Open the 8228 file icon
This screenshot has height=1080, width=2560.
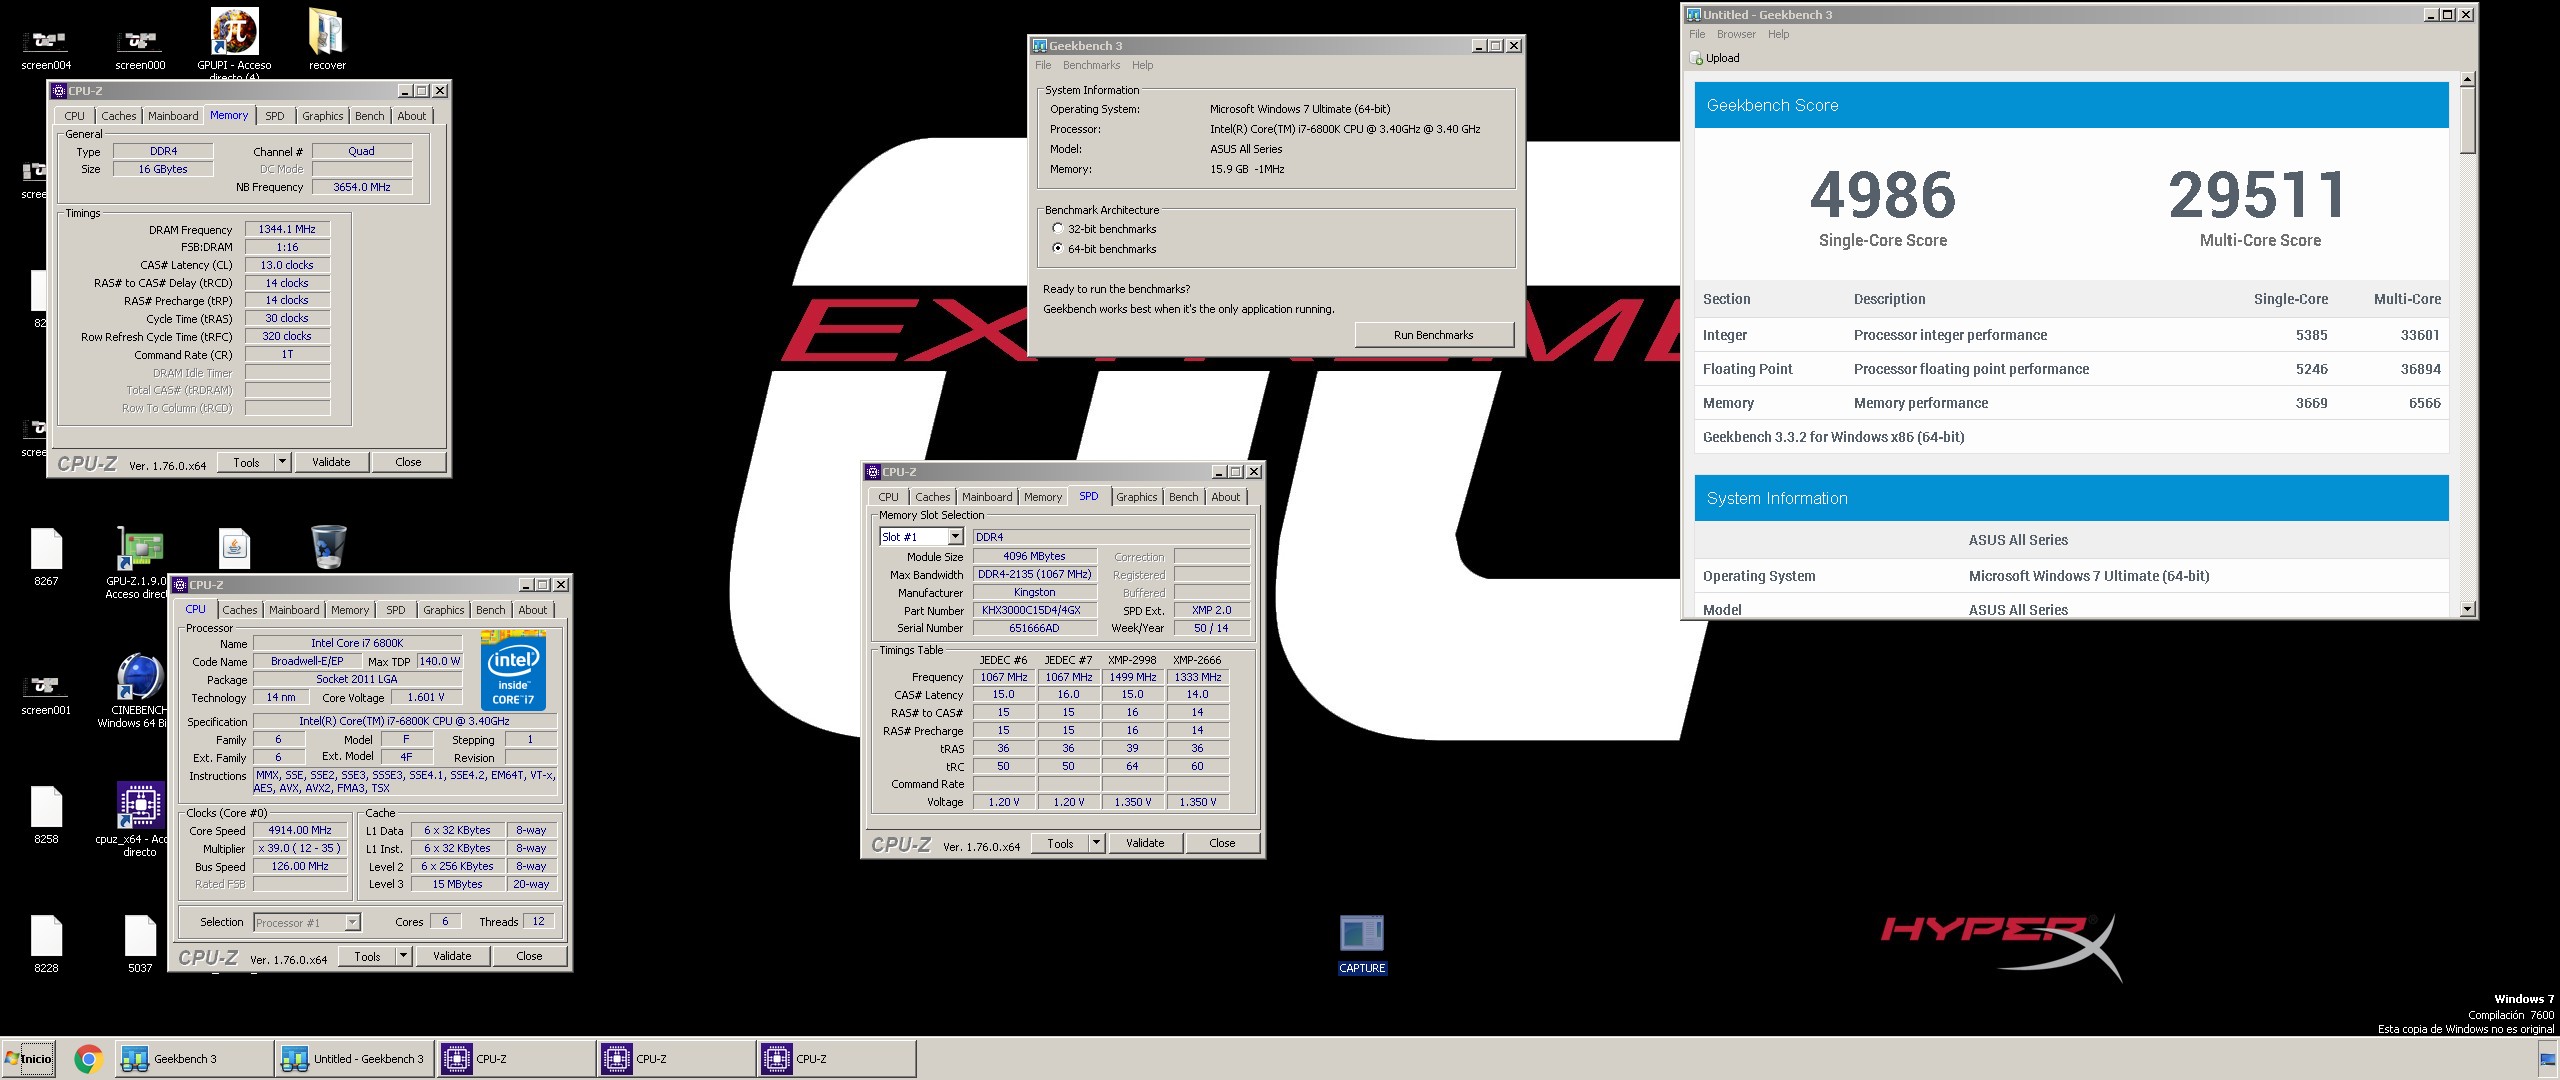46,944
